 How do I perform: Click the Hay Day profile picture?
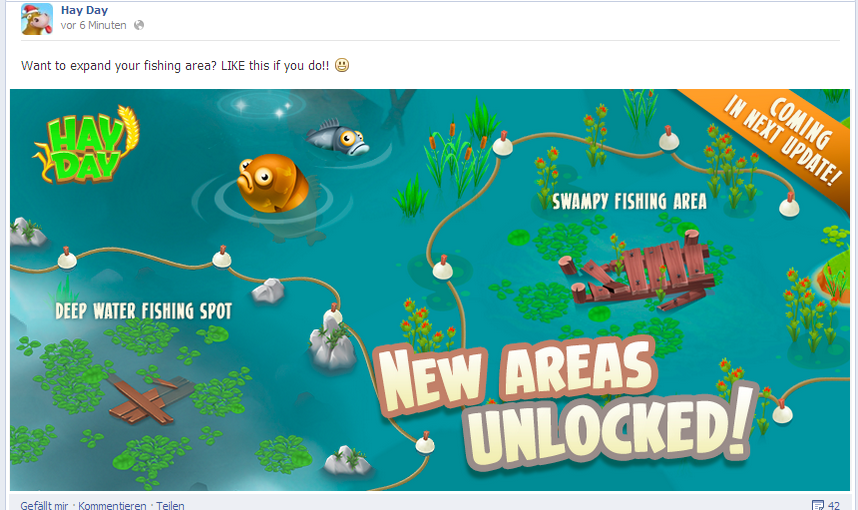point(37,18)
